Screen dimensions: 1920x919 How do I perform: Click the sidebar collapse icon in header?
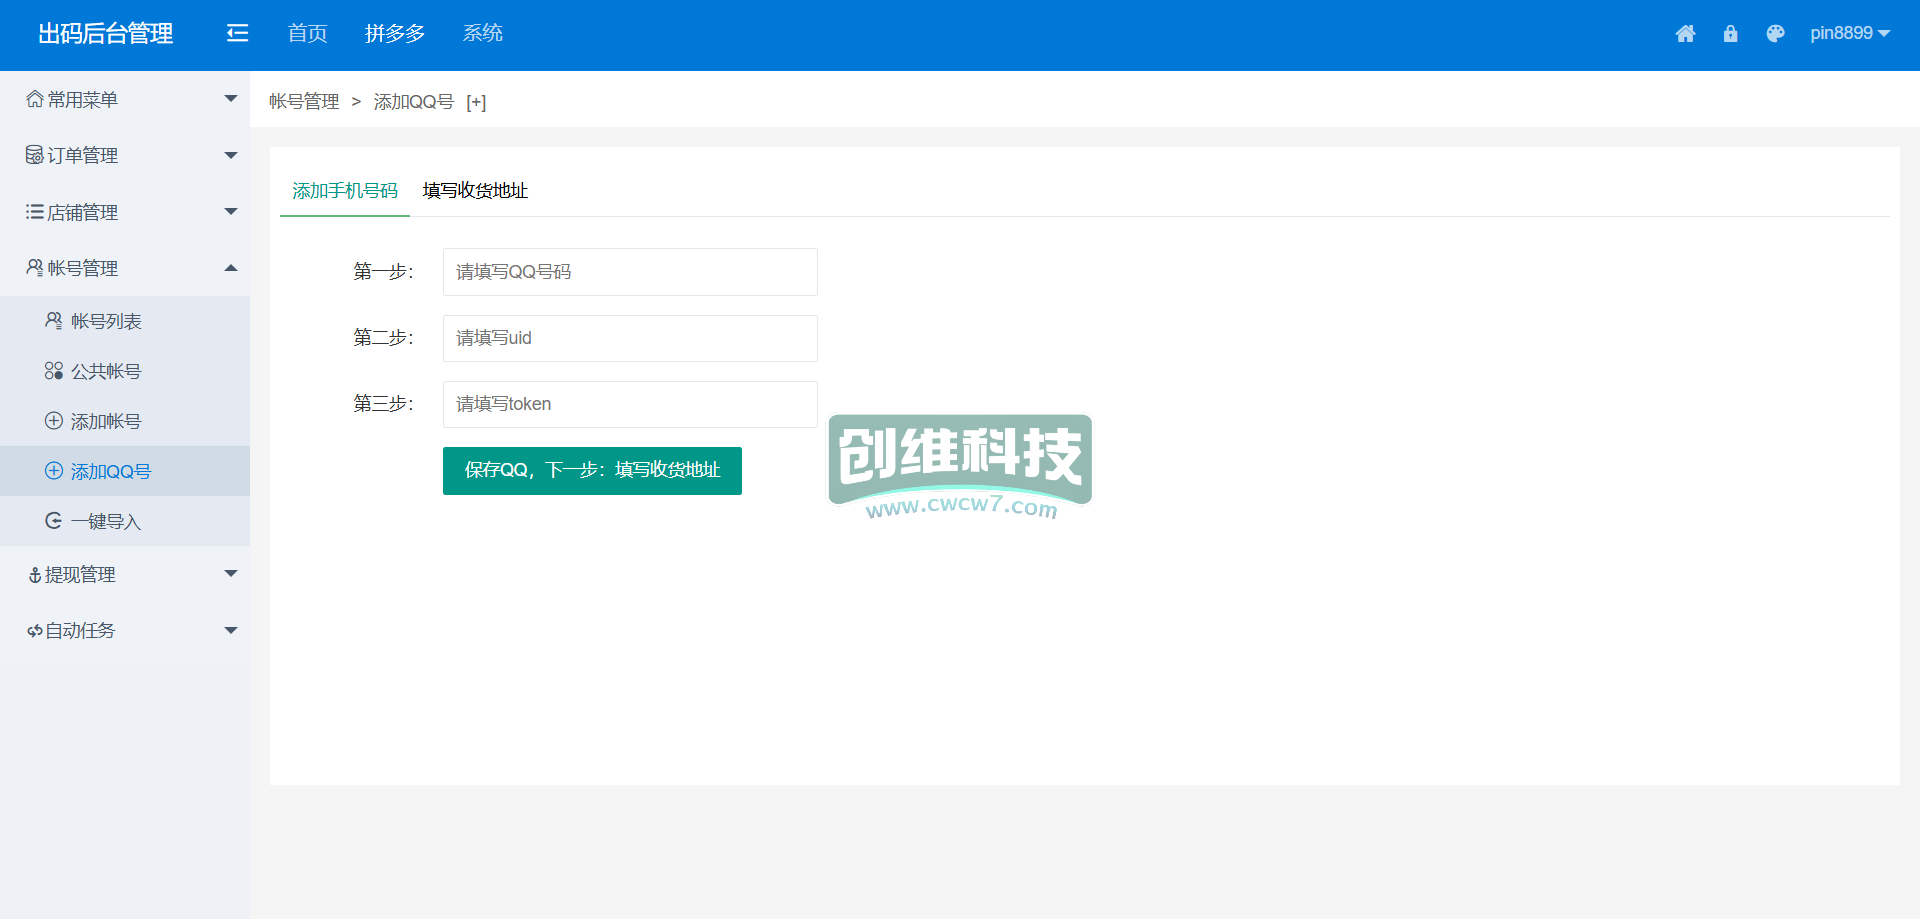click(237, 34)
